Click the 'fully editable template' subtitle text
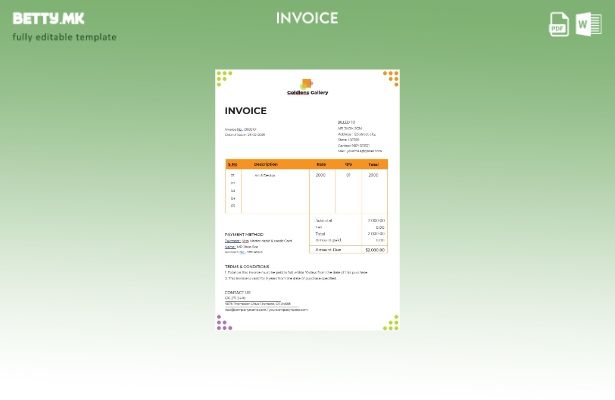The height and width of the screenshot is (400, 615). (64, 37)
